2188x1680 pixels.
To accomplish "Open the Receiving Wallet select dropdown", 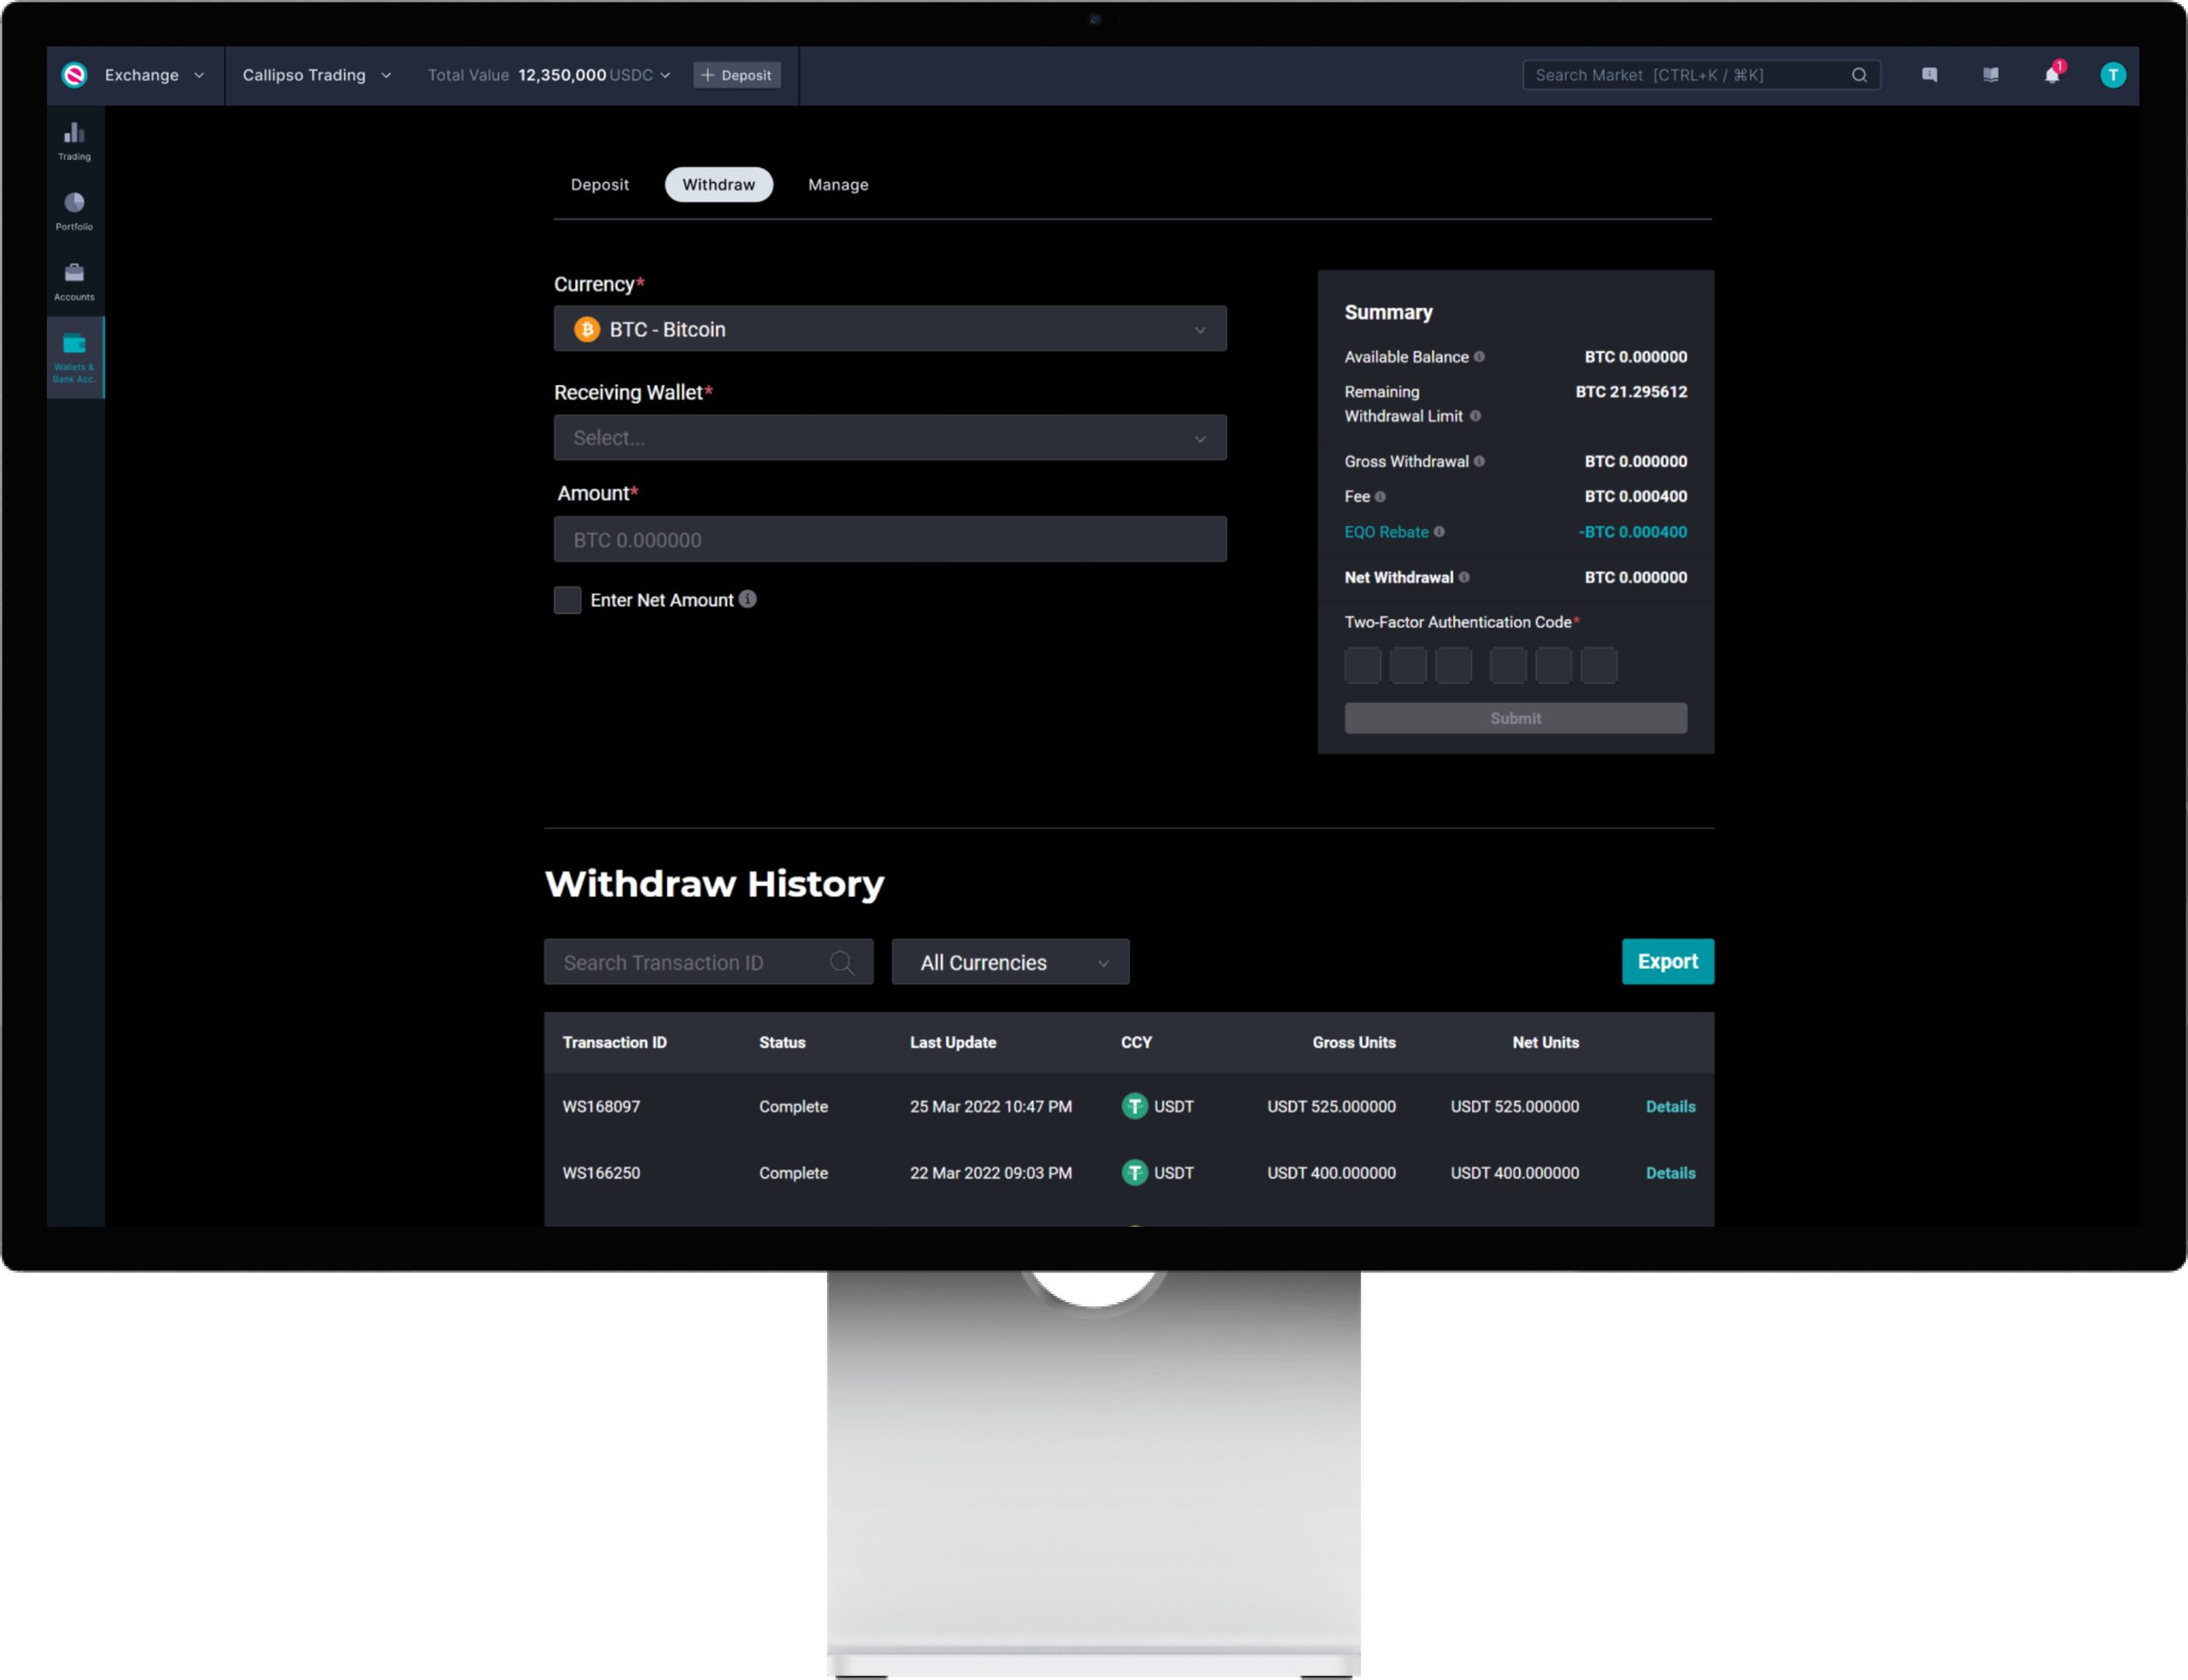I will [889, 438].
